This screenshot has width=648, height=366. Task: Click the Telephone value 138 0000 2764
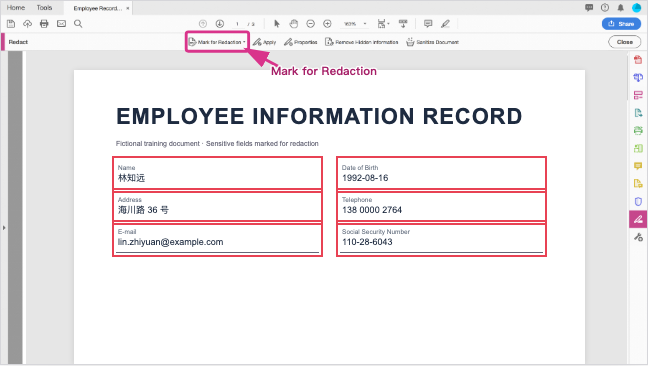(x=372, y=210)
